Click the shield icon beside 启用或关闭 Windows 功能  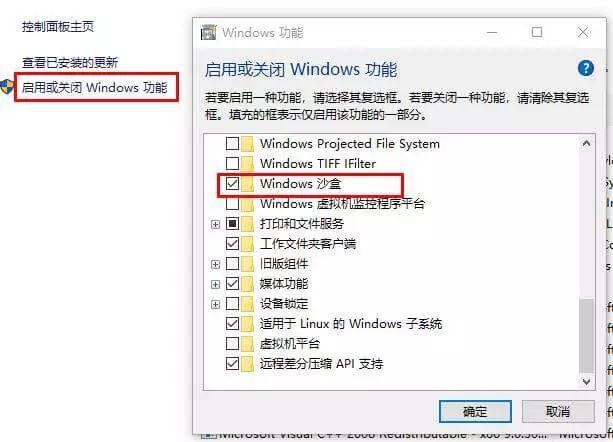[x=6, y=87]
